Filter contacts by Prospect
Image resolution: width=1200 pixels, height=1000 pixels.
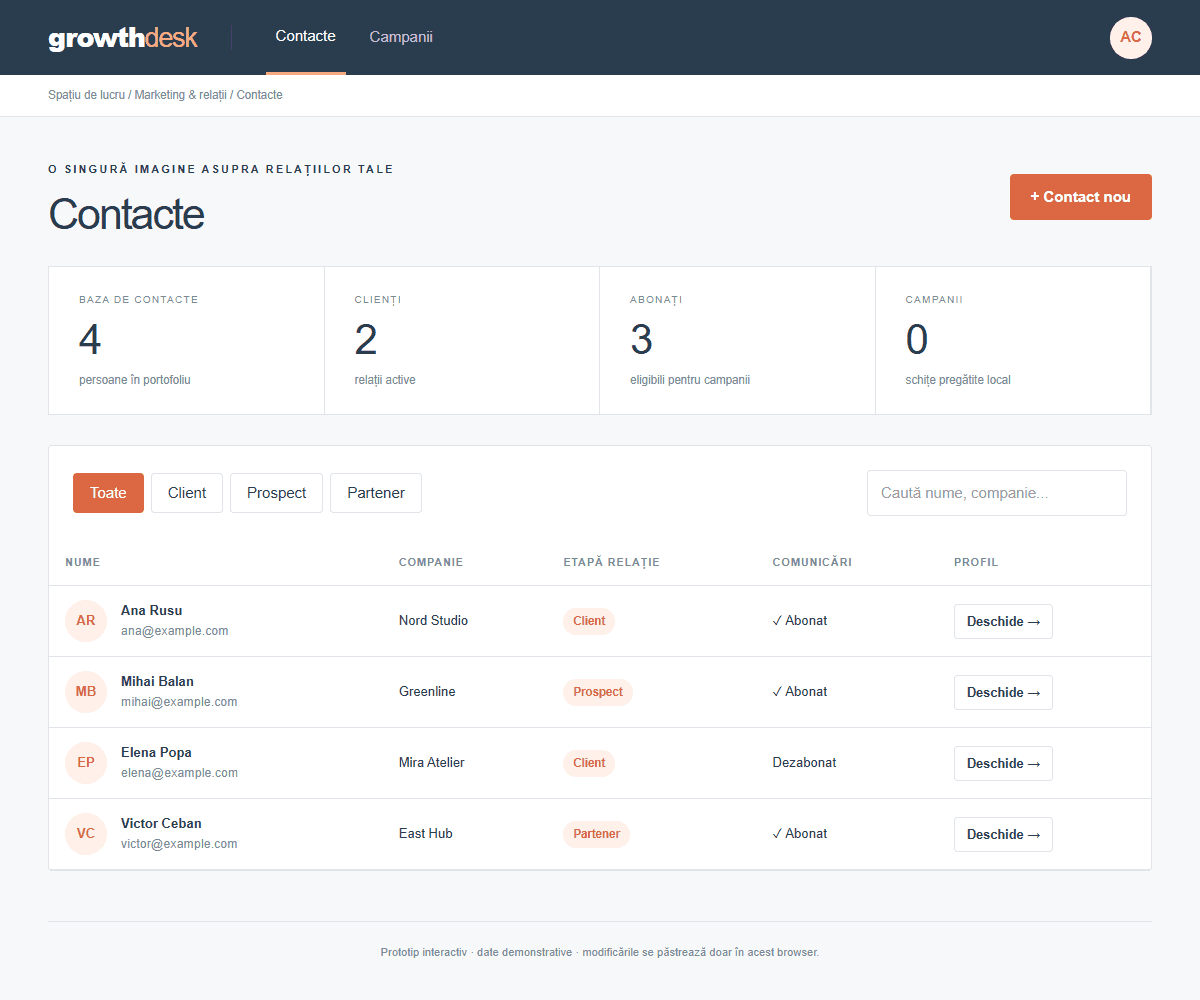[276, 493]
